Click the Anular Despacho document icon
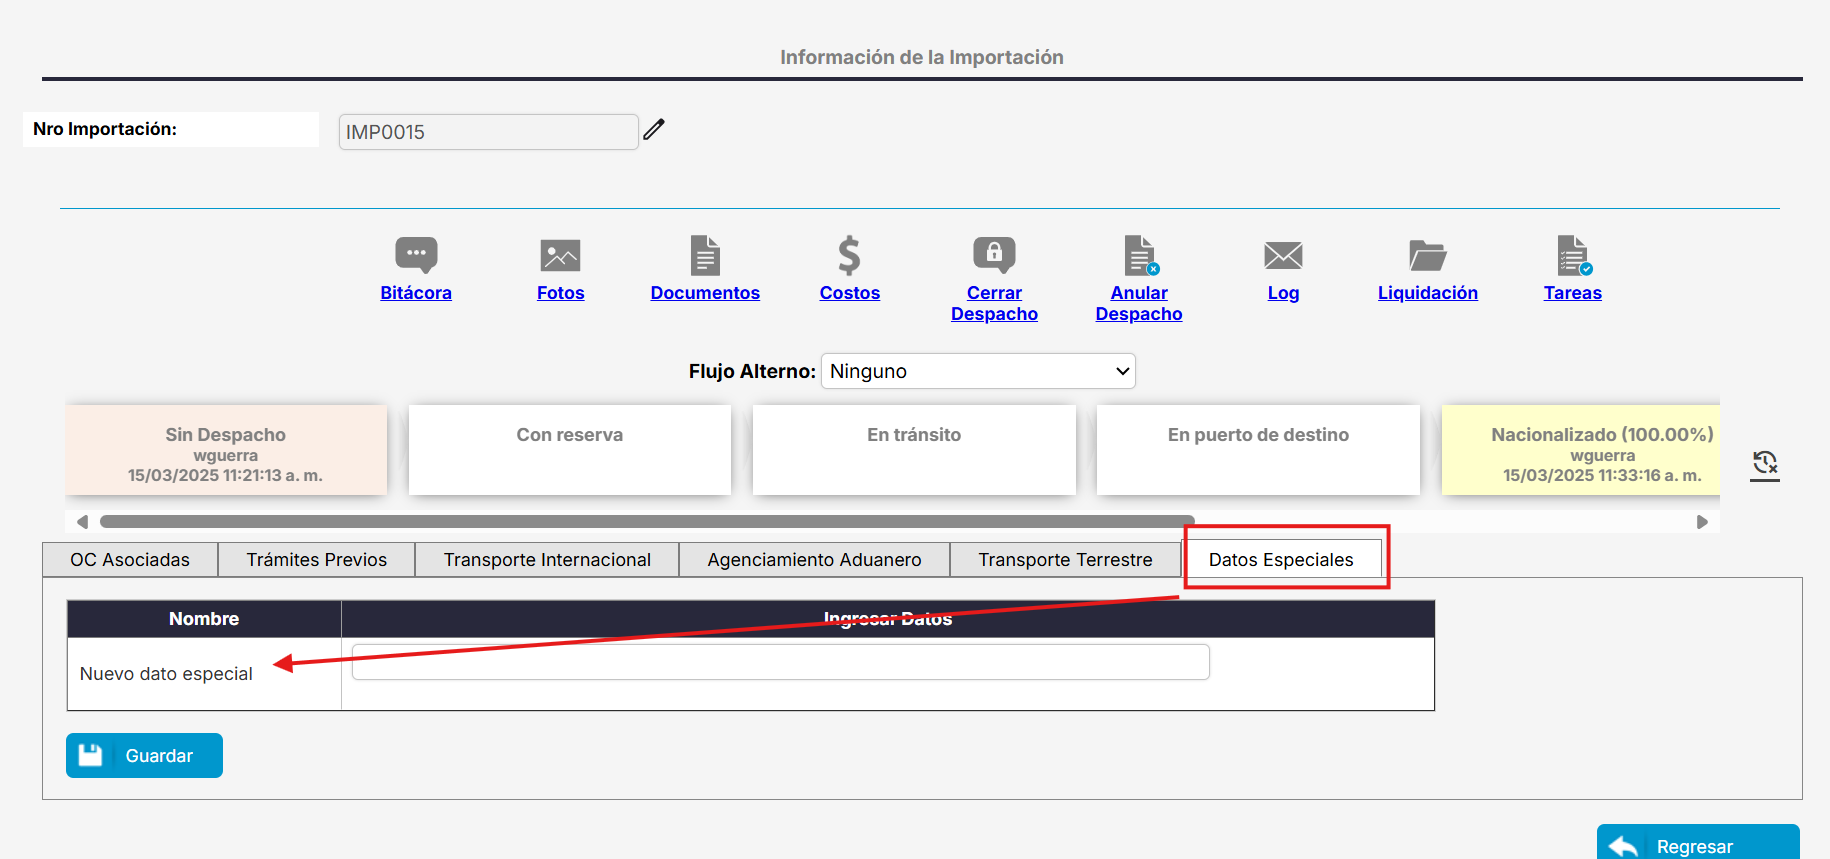This screenshot has height=859, width=1830. (1139, 255)
